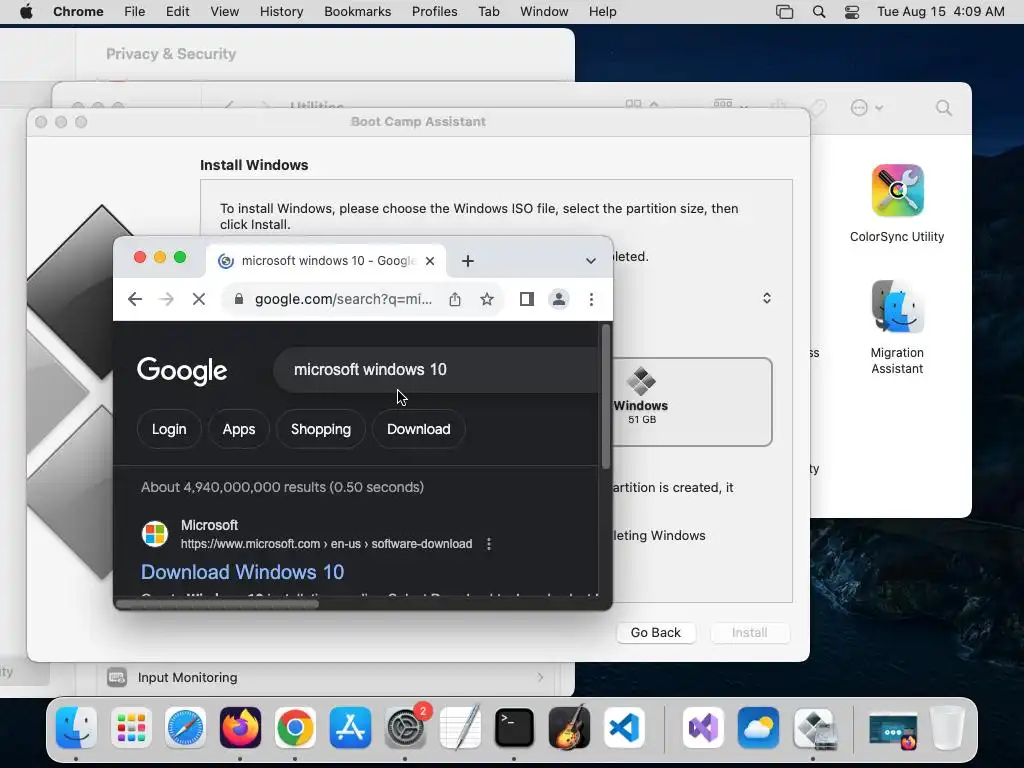Image resolution: width=1024 pixels, height=768 pixels.
Task: Open Chrome profile avatar
Action: [559, 299]
